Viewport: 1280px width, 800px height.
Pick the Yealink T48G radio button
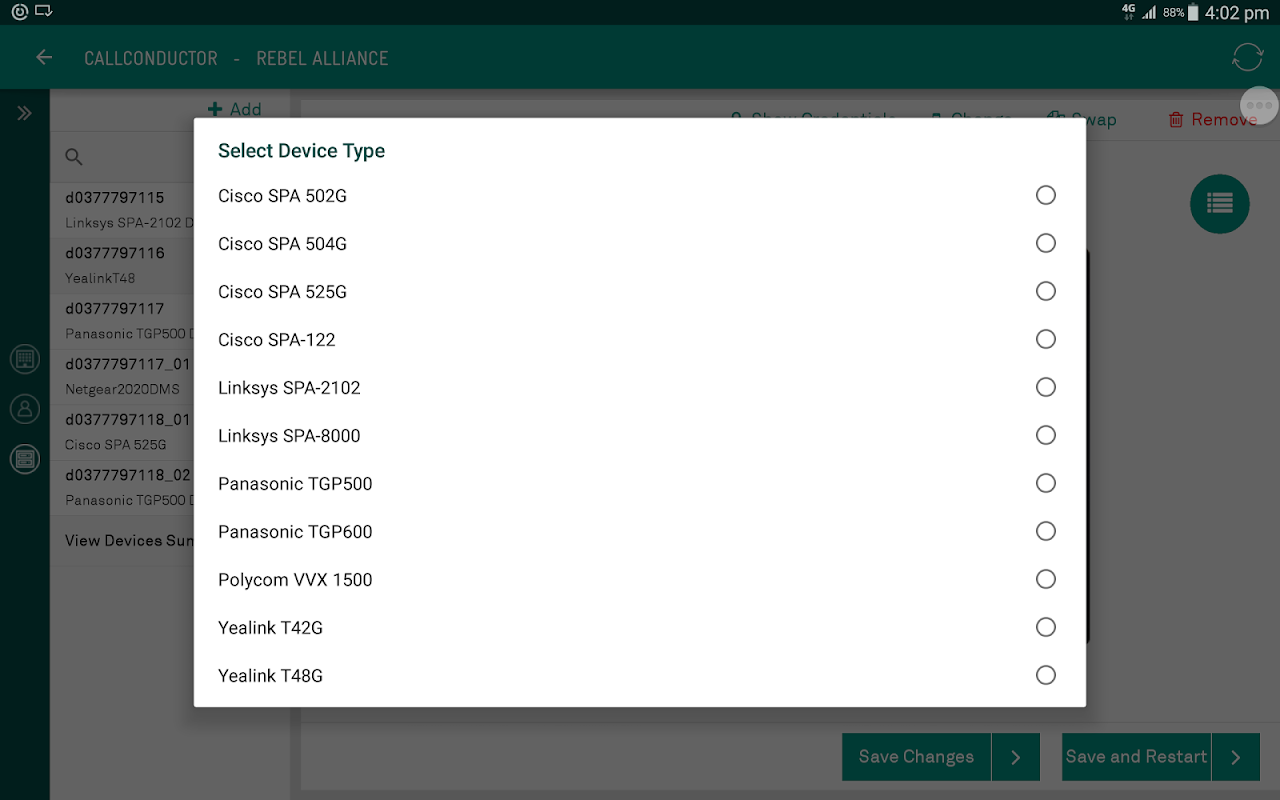click(1046, 675)
